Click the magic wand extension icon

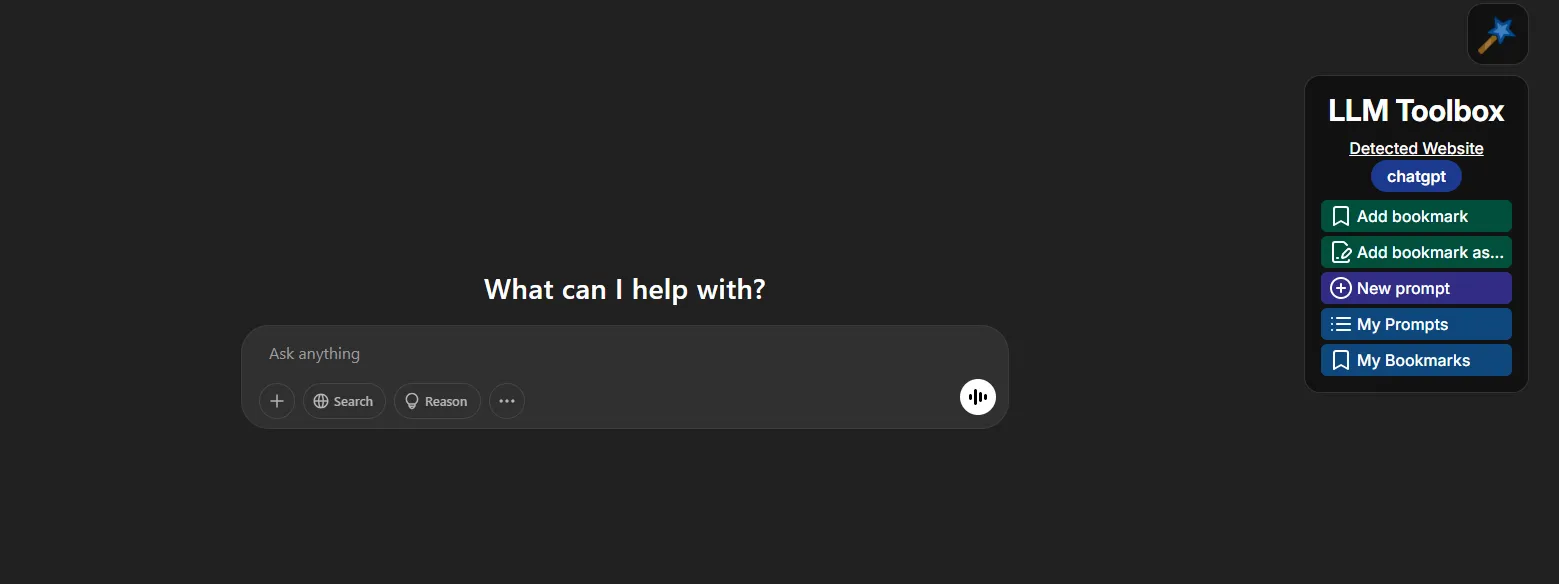[x=1497, y=35]
